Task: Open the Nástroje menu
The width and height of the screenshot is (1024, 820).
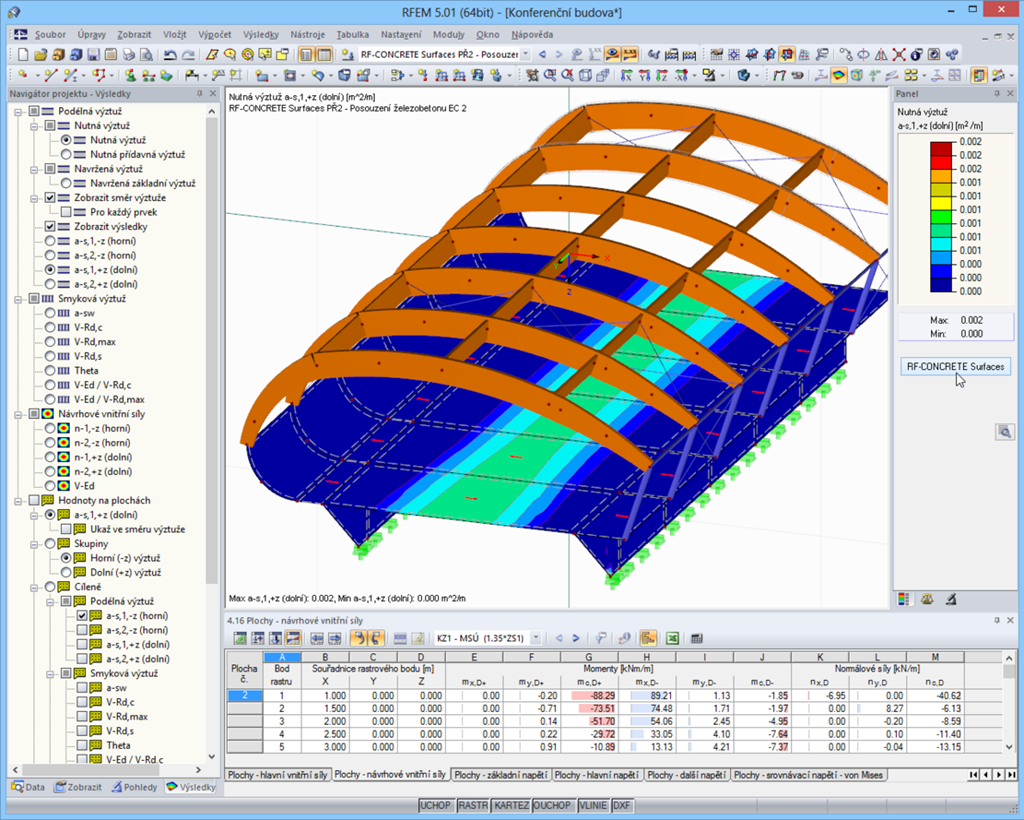Action: 307,33
